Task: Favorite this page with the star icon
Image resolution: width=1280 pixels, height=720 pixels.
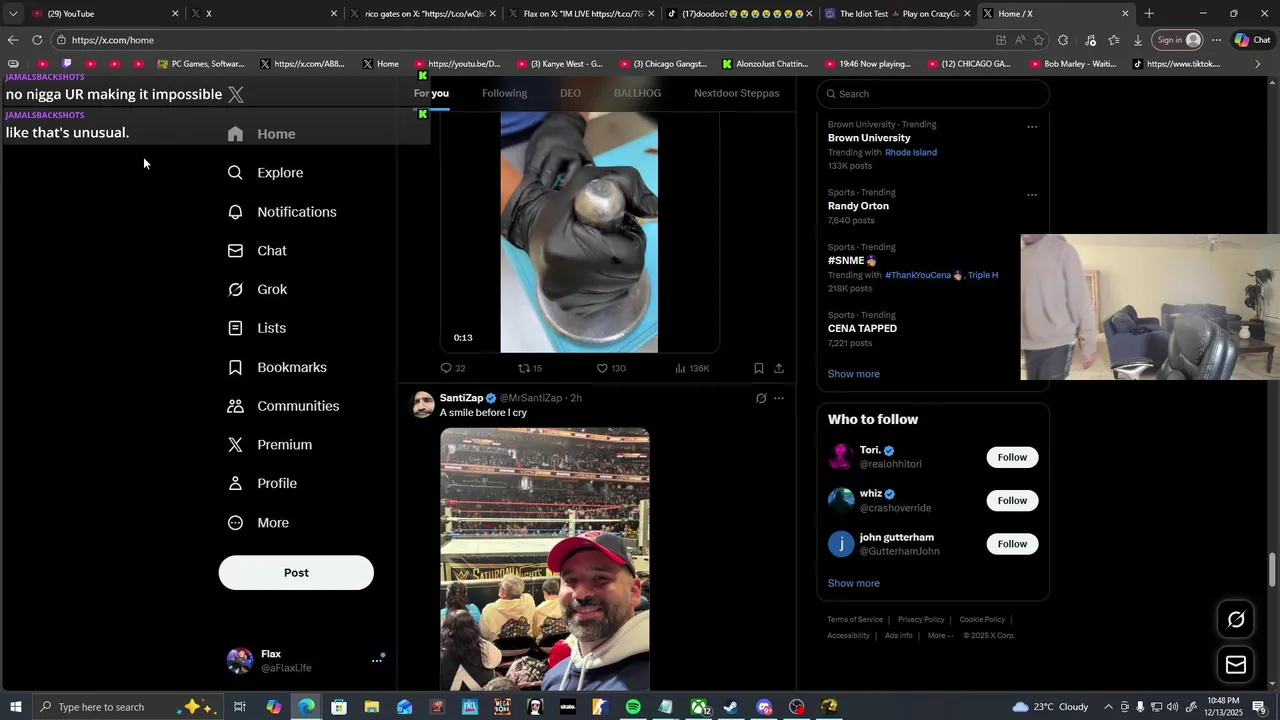Action: point(1039,40)
